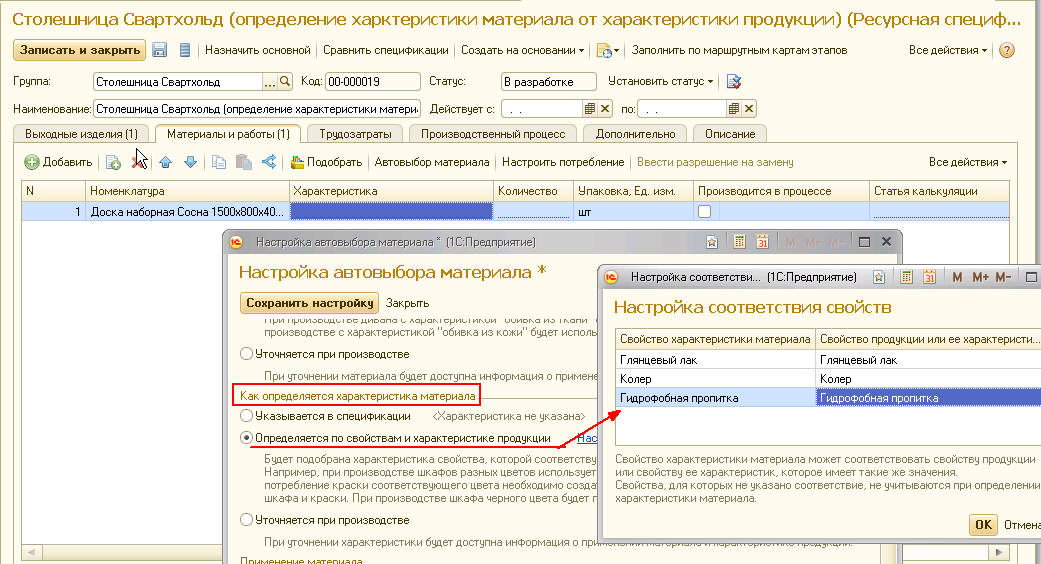
Task: Click status history icon next to Установить статус
Action: pos(734,82)
